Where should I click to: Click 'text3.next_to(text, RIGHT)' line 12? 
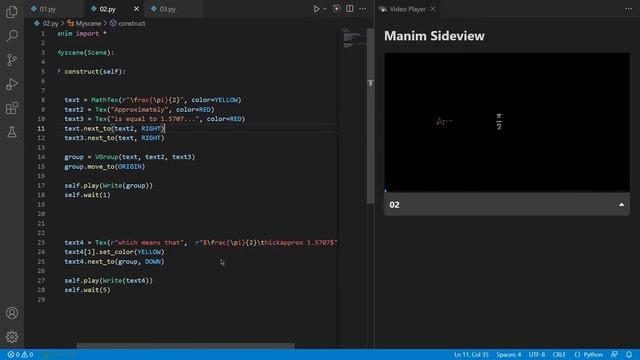114,138
